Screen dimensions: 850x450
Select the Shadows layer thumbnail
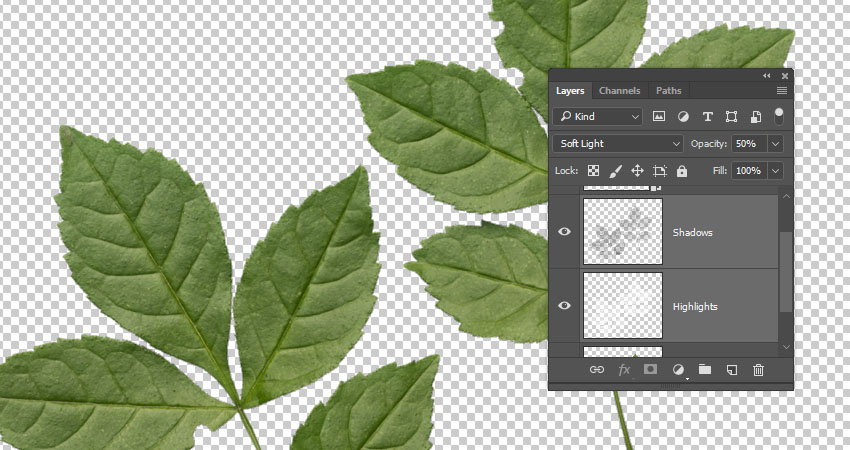623,232
